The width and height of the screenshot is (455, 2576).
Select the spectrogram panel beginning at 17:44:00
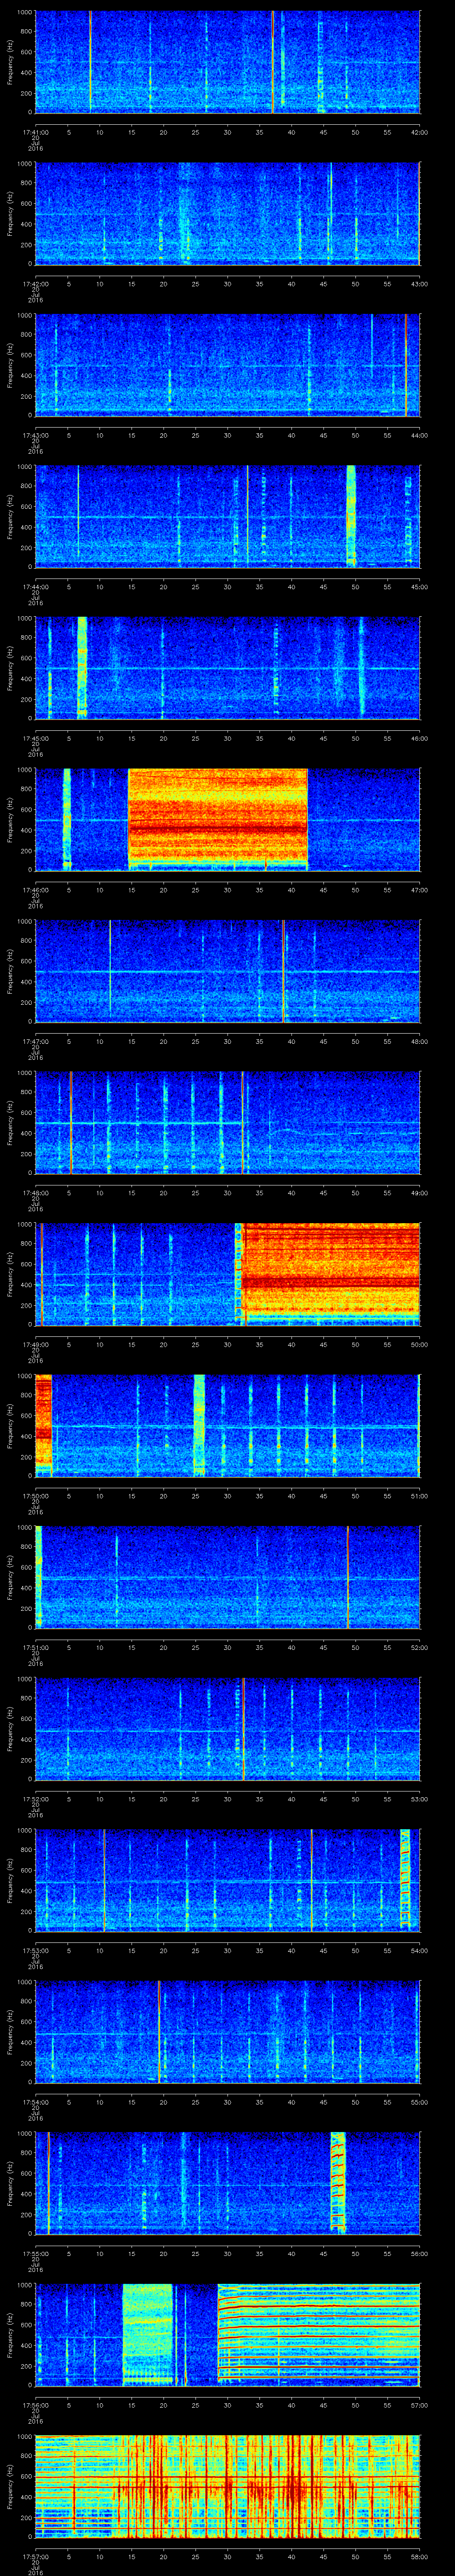[227, 516]
